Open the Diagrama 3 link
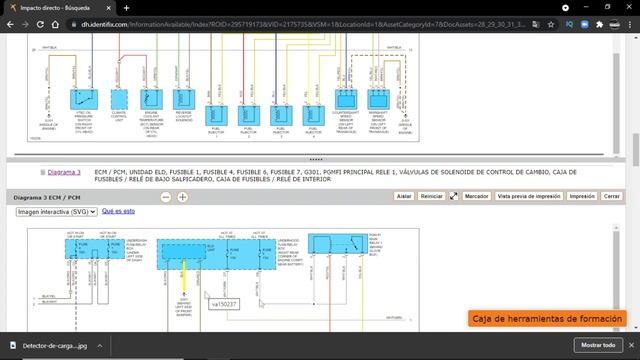Screen dimensions: 640x360 point(64,172)
